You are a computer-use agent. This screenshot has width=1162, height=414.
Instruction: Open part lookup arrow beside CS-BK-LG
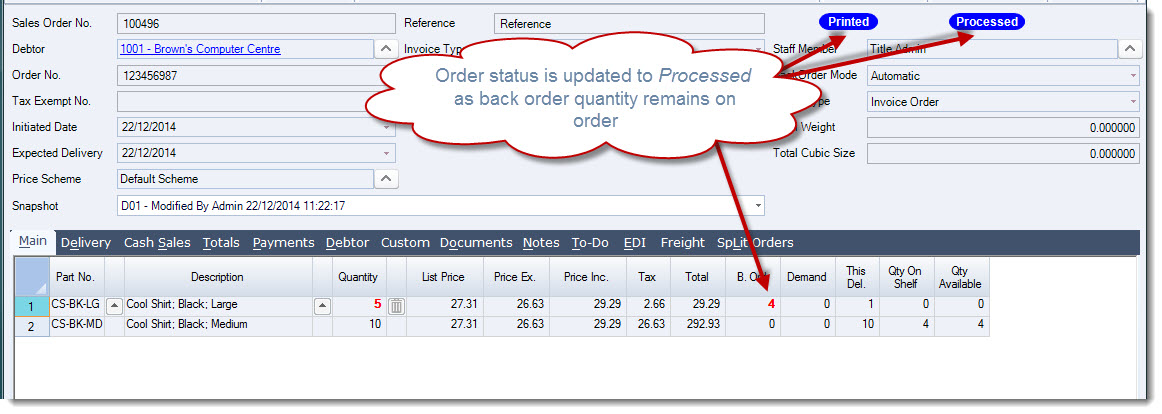coord(114,304)
